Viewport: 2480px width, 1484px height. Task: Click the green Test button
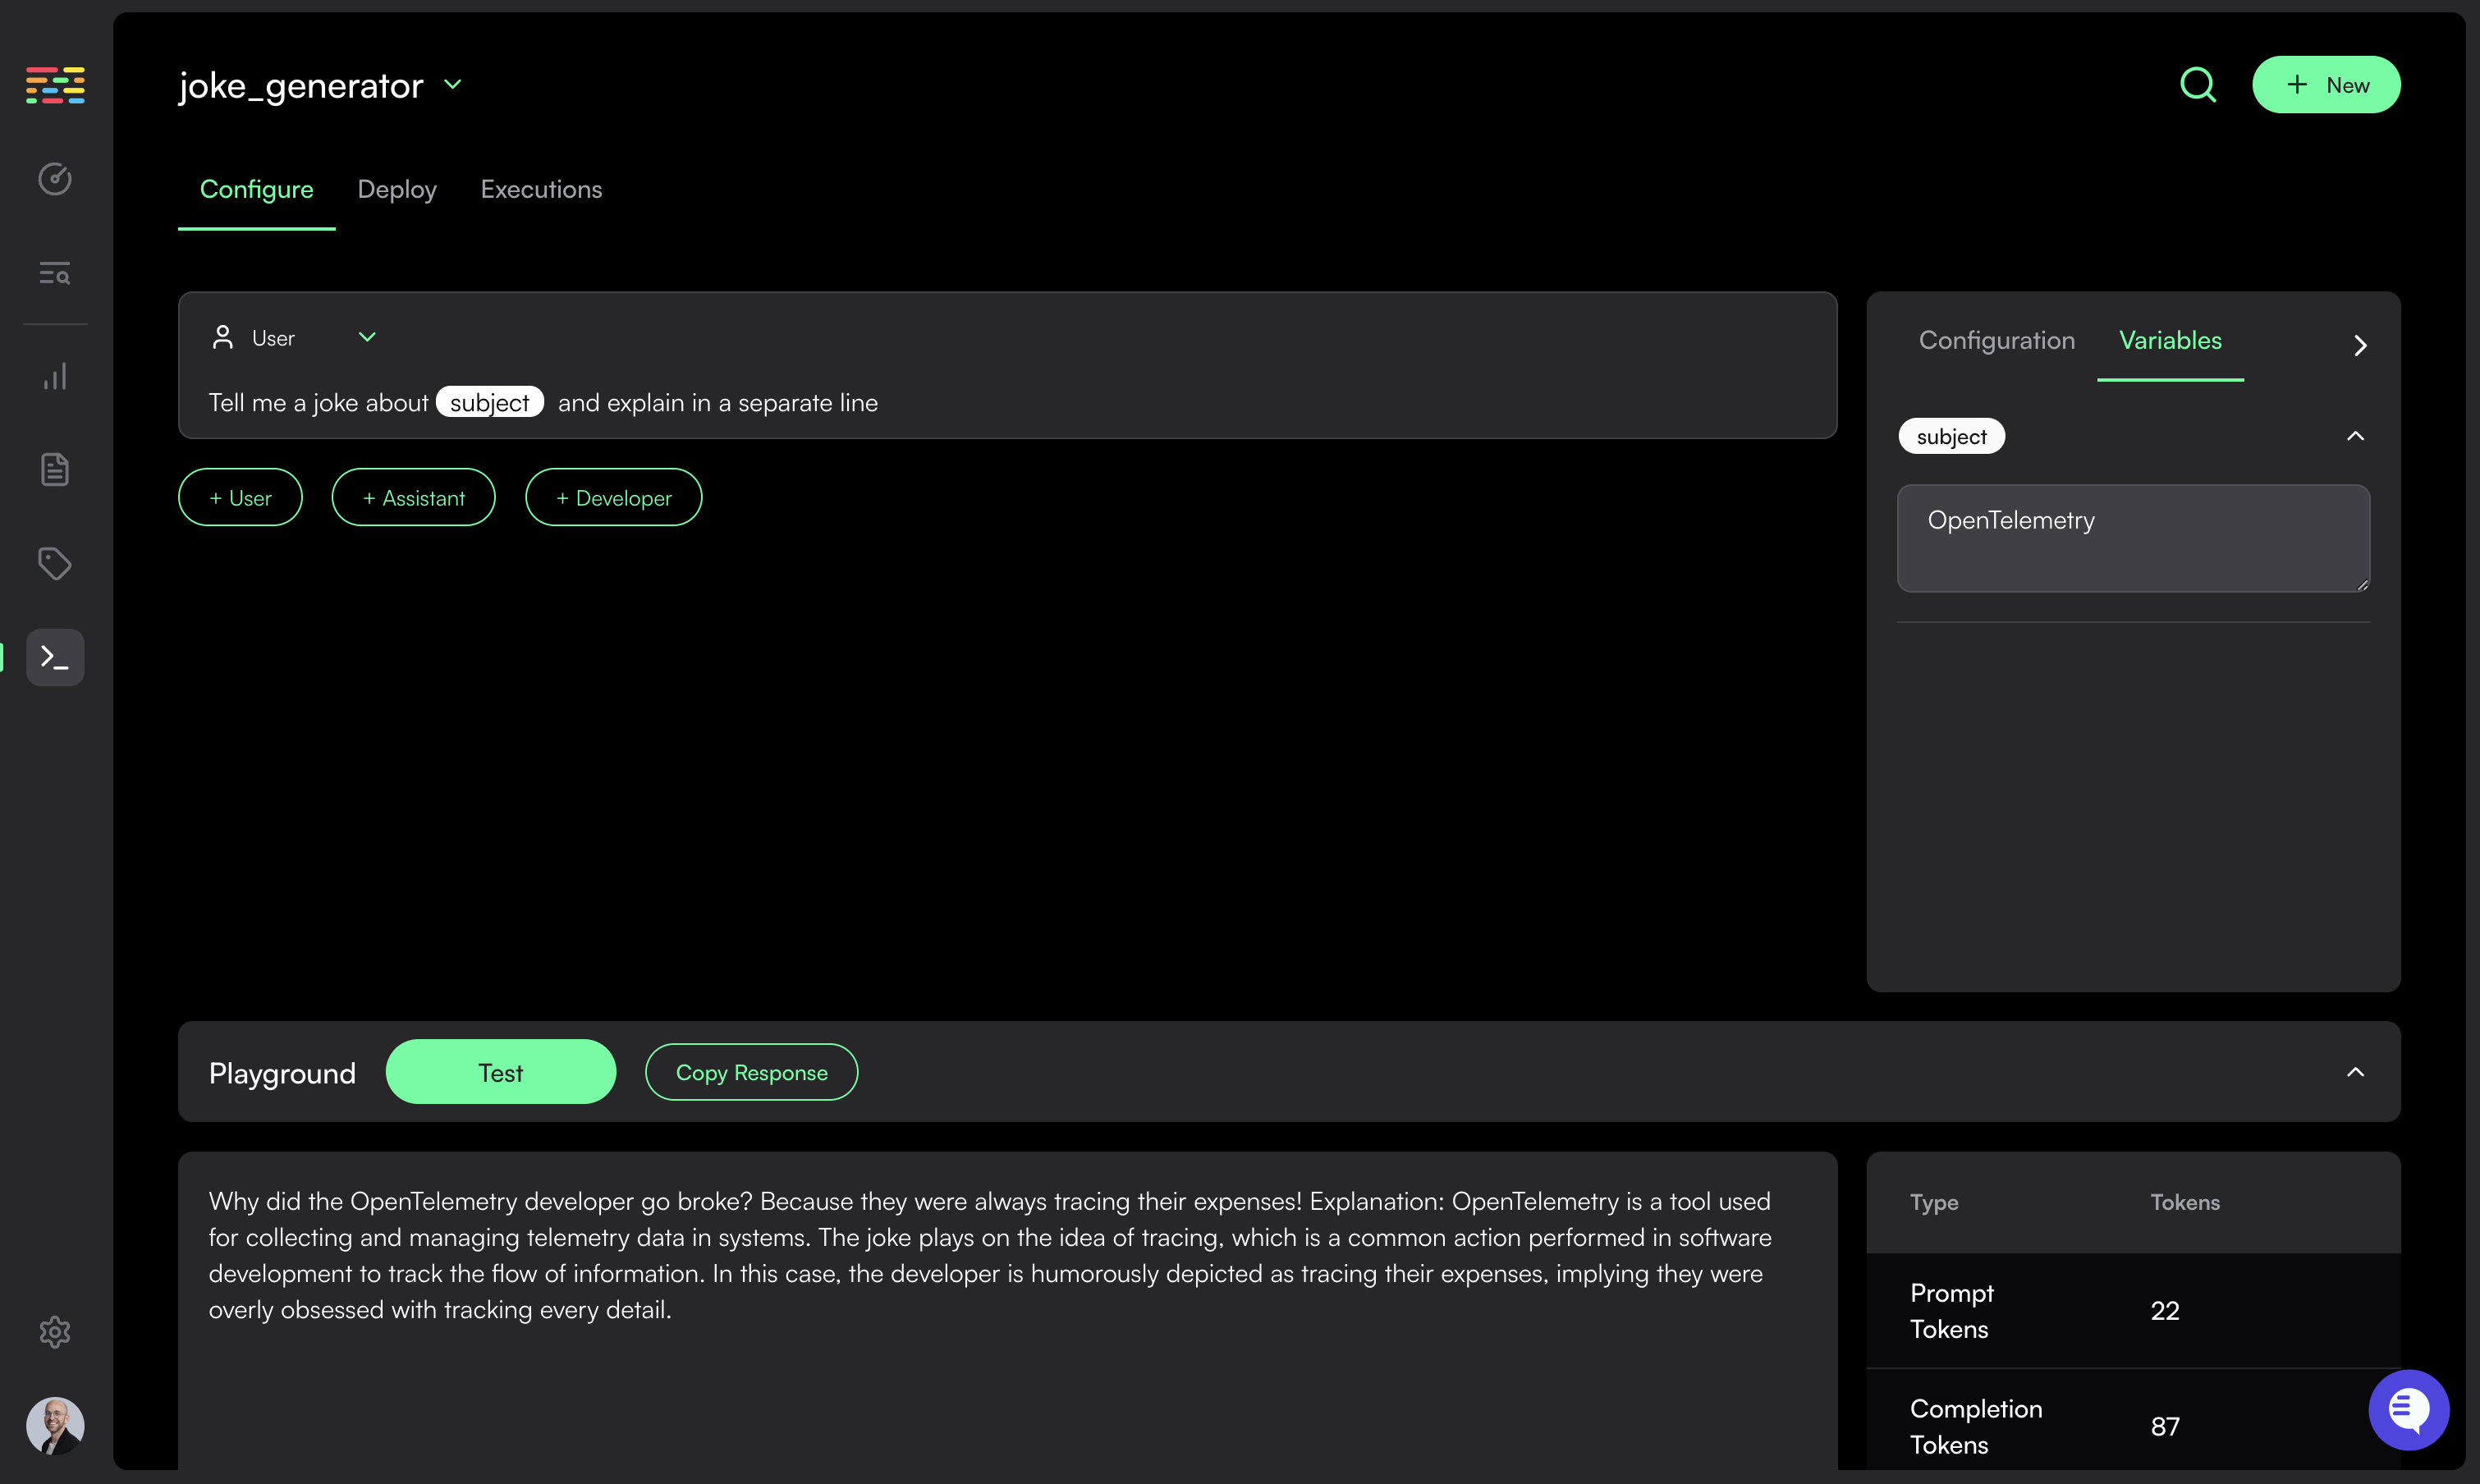(500, 1072)
